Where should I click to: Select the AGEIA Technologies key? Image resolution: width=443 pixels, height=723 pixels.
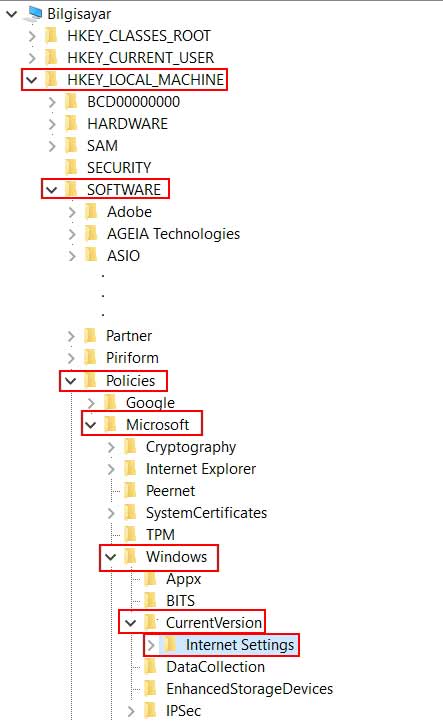(173, 234)
